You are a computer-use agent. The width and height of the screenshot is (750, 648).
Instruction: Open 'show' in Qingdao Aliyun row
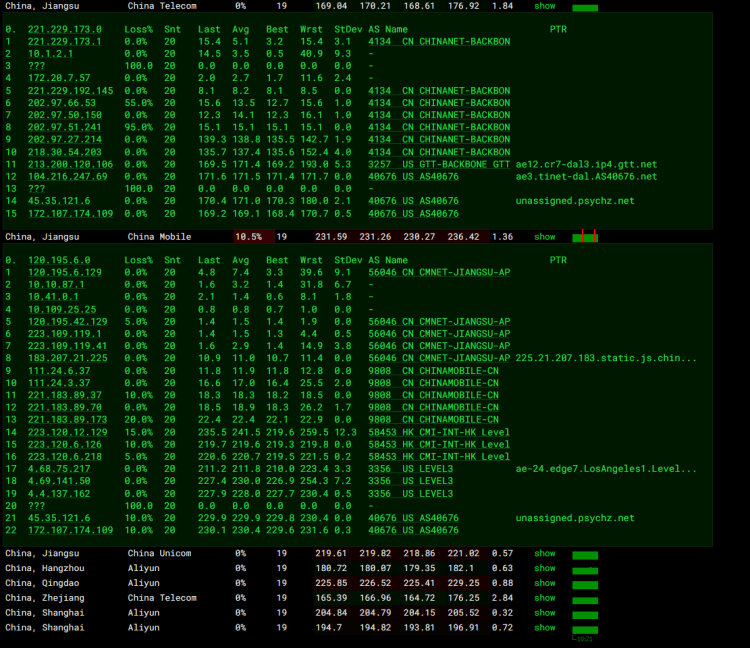click(544, 583)
